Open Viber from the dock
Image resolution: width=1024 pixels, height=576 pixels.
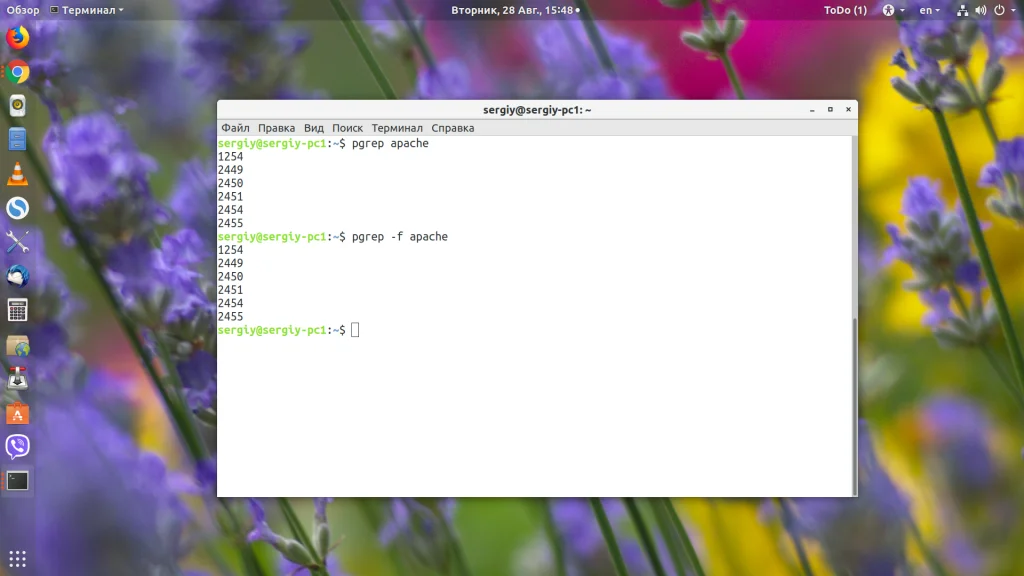click(x=18, y=447)
